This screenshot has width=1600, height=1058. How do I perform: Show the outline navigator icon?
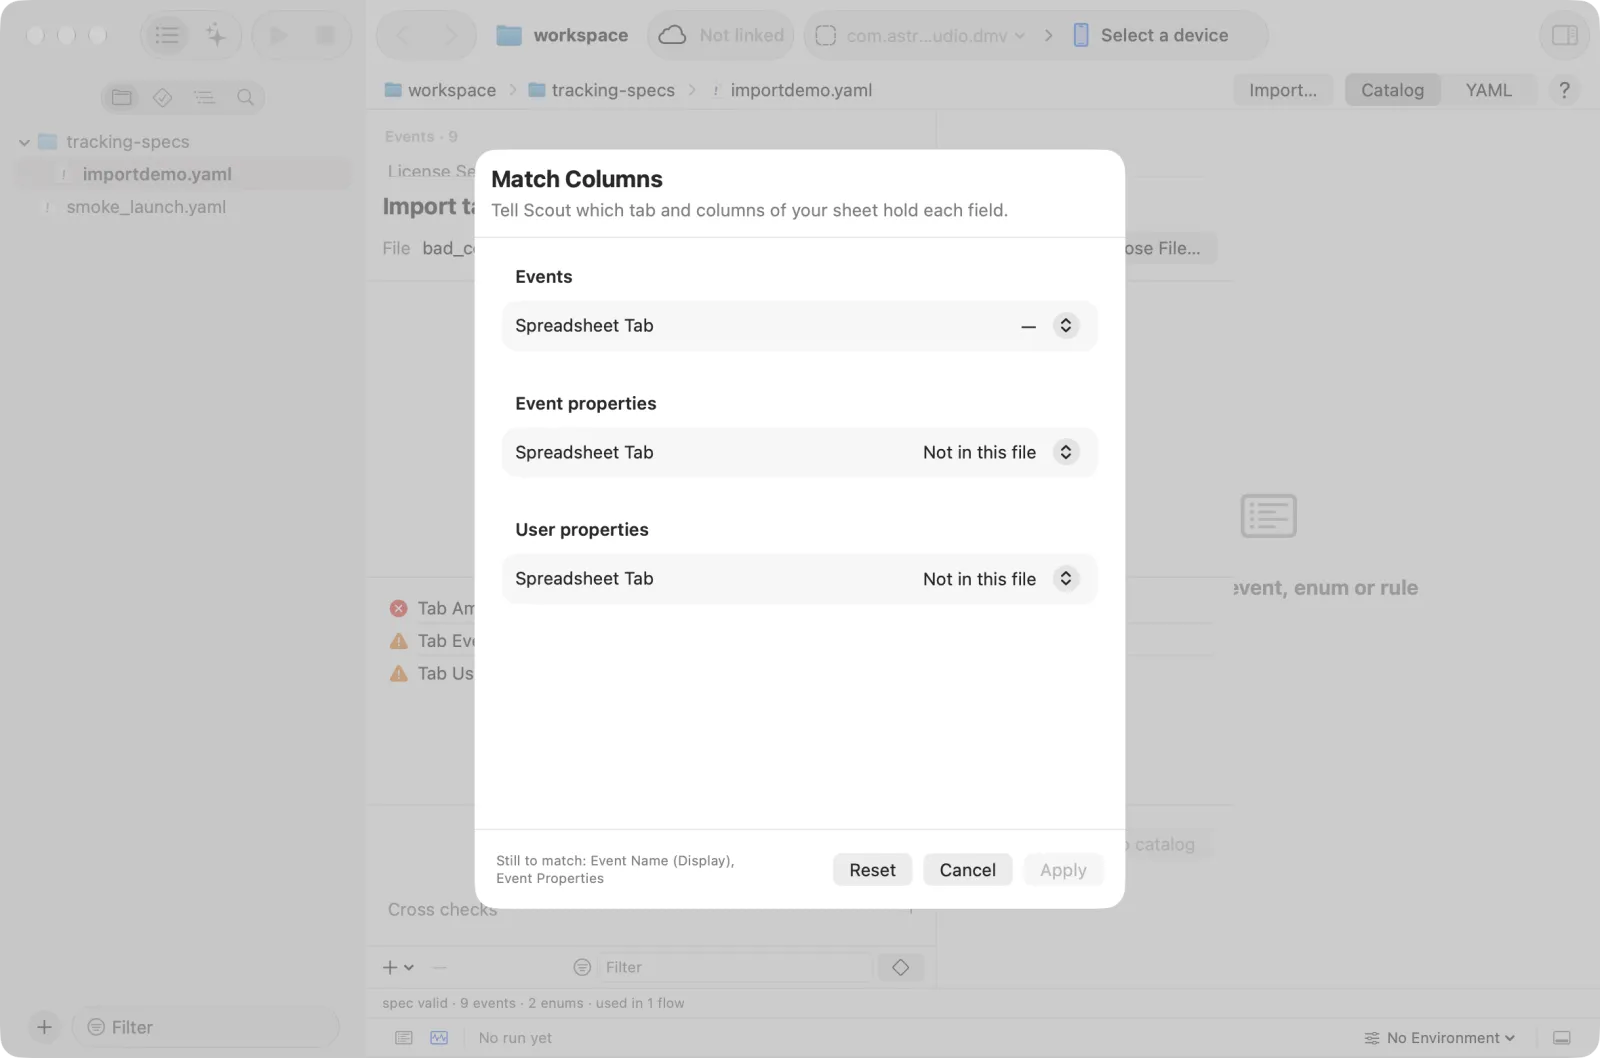pyautogui.click(x=204, y=97)
